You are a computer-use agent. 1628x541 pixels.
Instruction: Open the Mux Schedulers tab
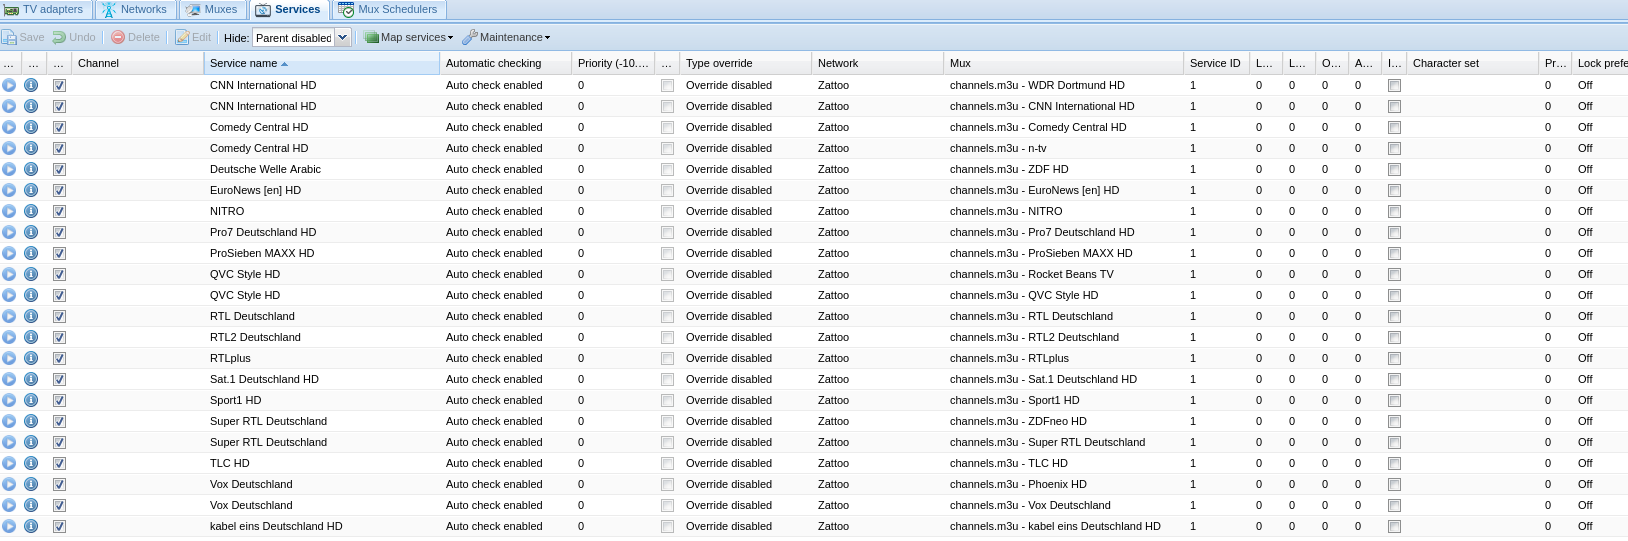point(389,10)
